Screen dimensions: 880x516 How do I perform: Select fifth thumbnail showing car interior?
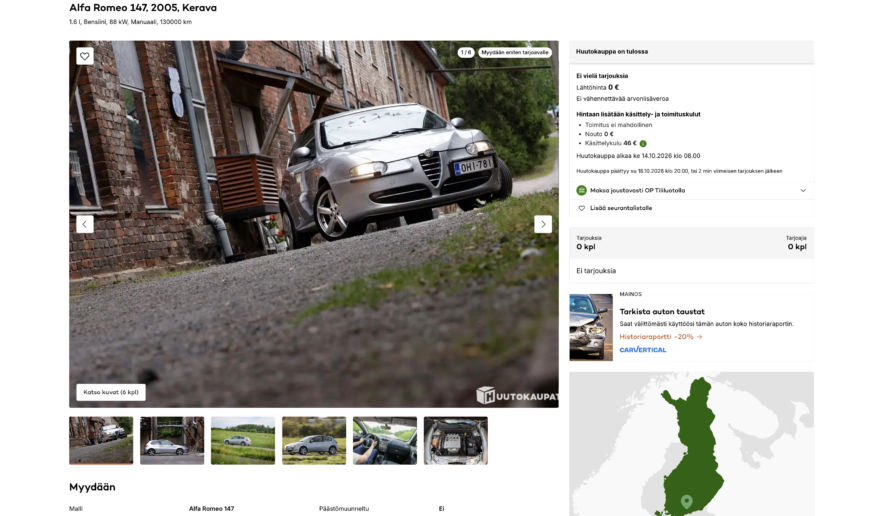click(x=385, y=440)
